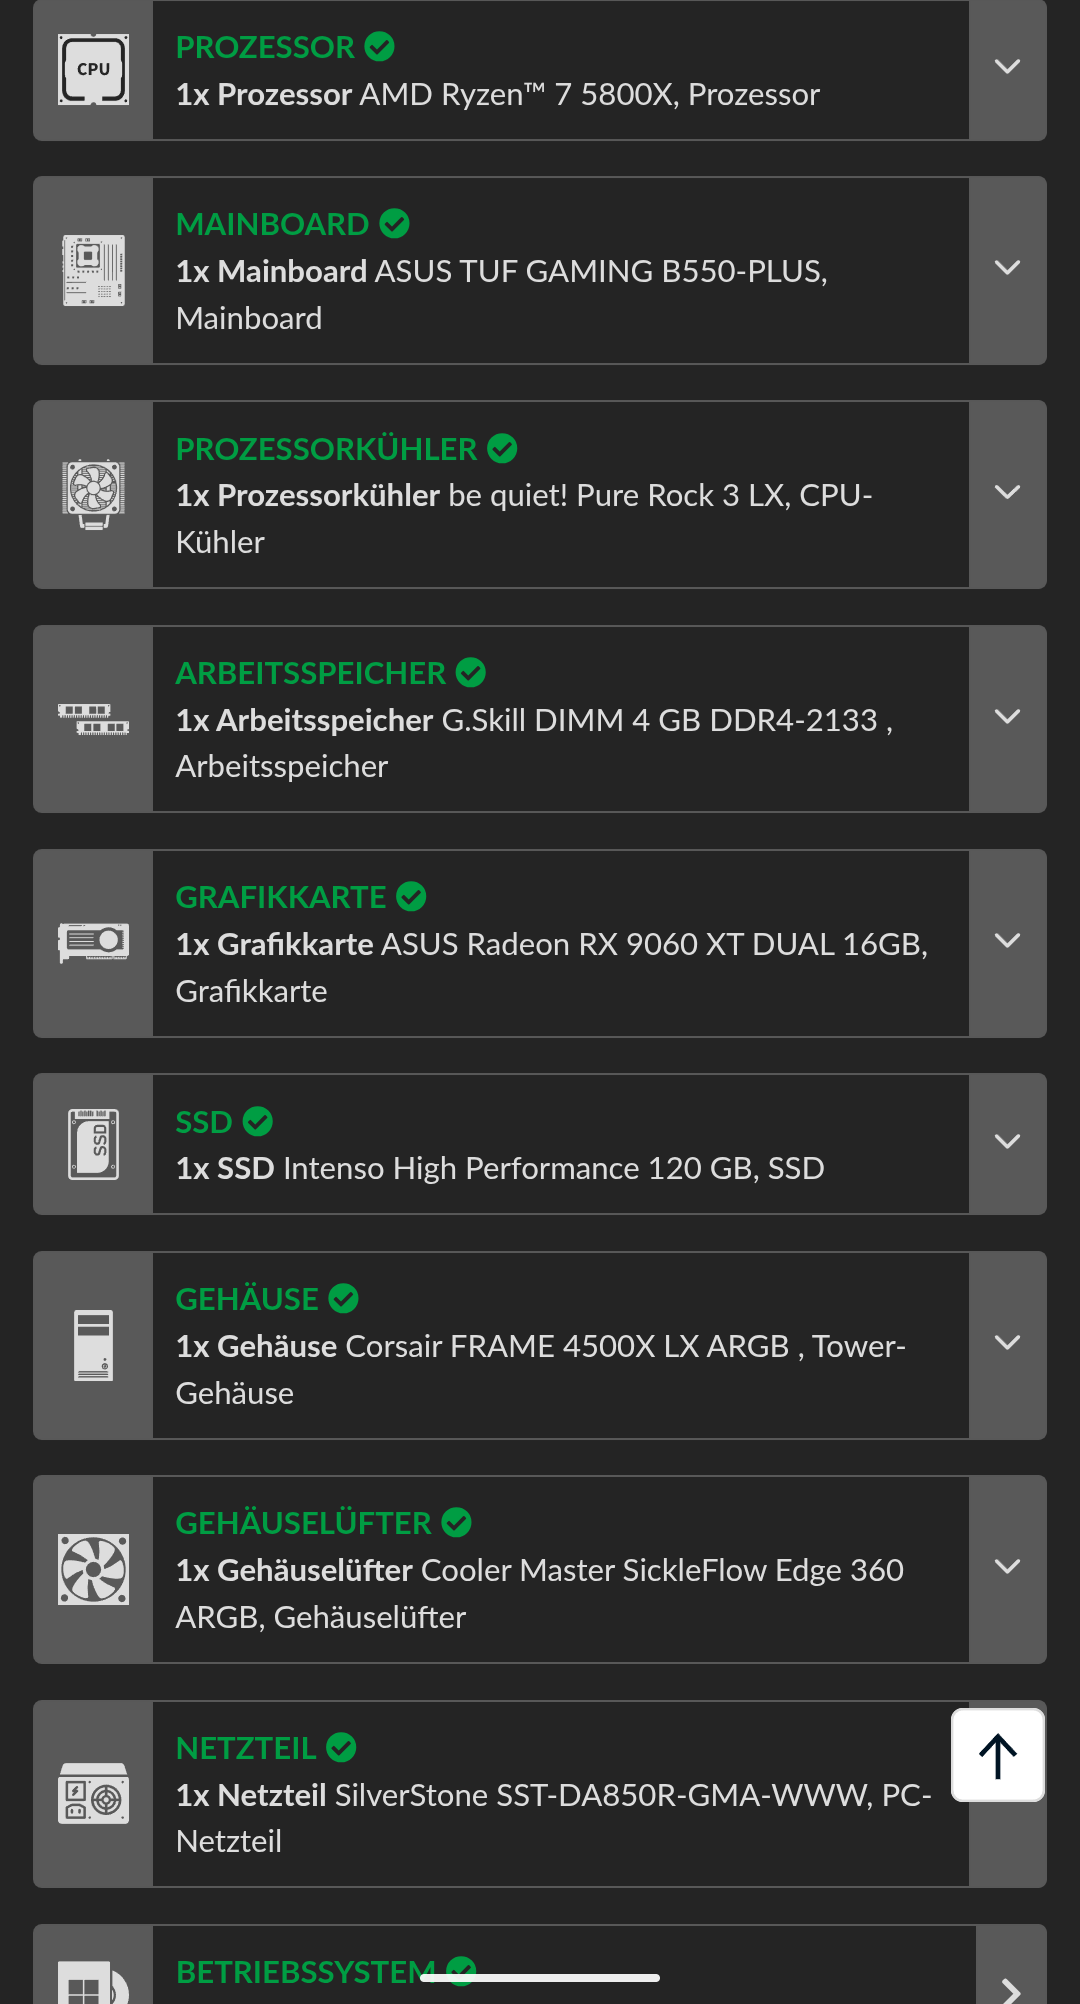Click the SSD drive icon
This screenshot has width=1080, height=2004.
93,1144
